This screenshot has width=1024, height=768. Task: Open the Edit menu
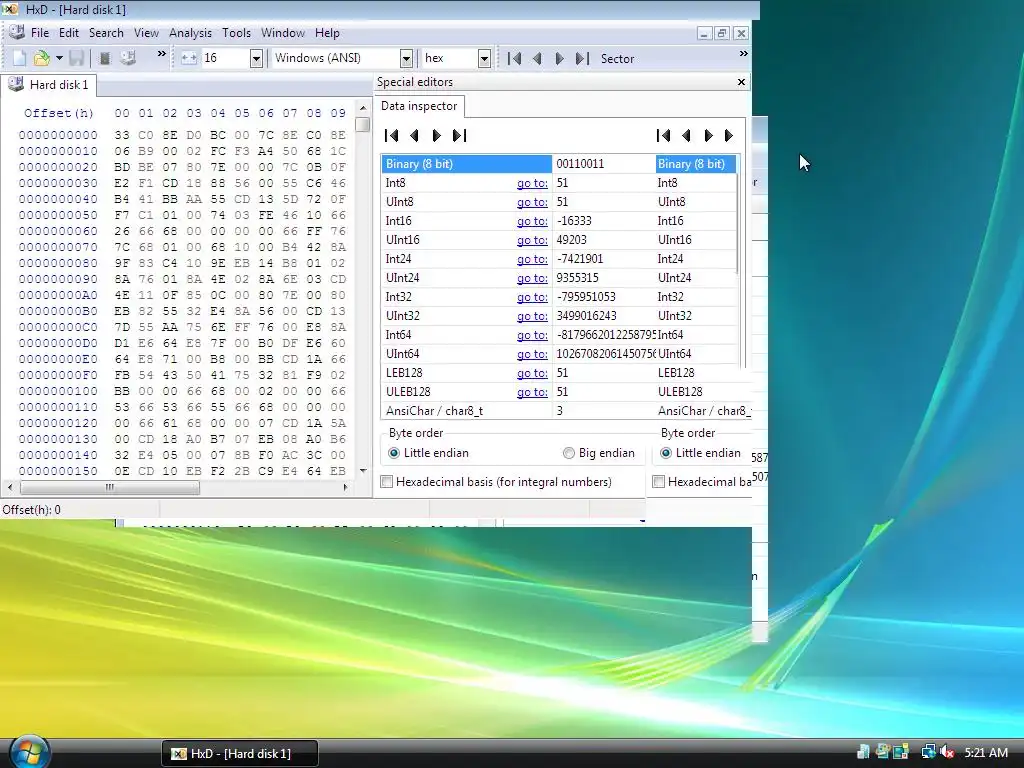[69, 33]
